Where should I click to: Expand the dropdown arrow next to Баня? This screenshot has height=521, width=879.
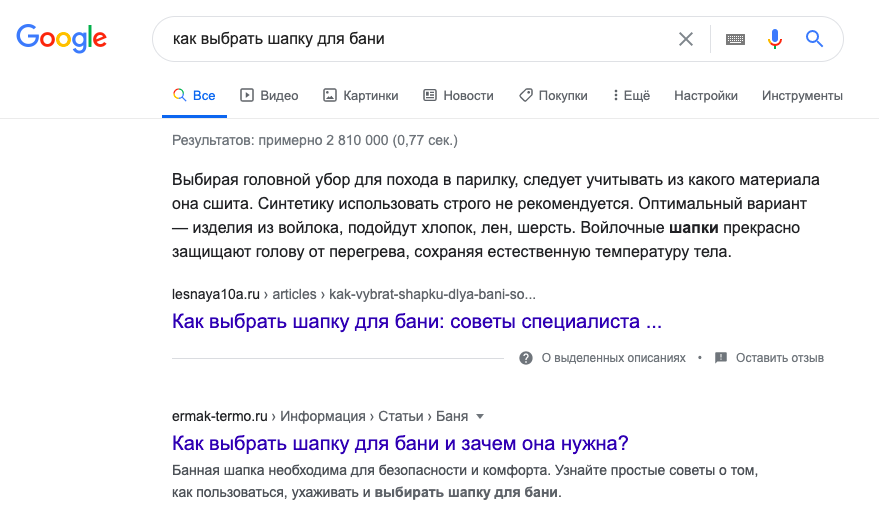[x=480, y=417]
